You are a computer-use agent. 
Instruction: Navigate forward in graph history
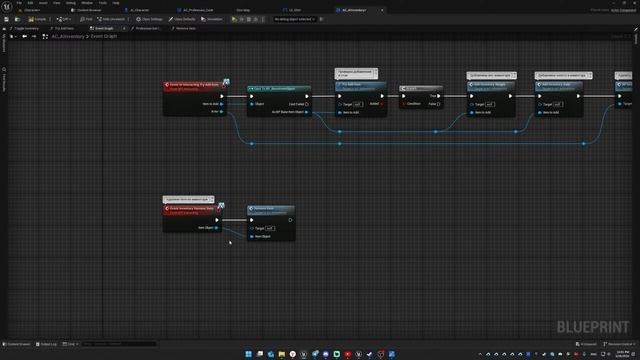point(34,36)
